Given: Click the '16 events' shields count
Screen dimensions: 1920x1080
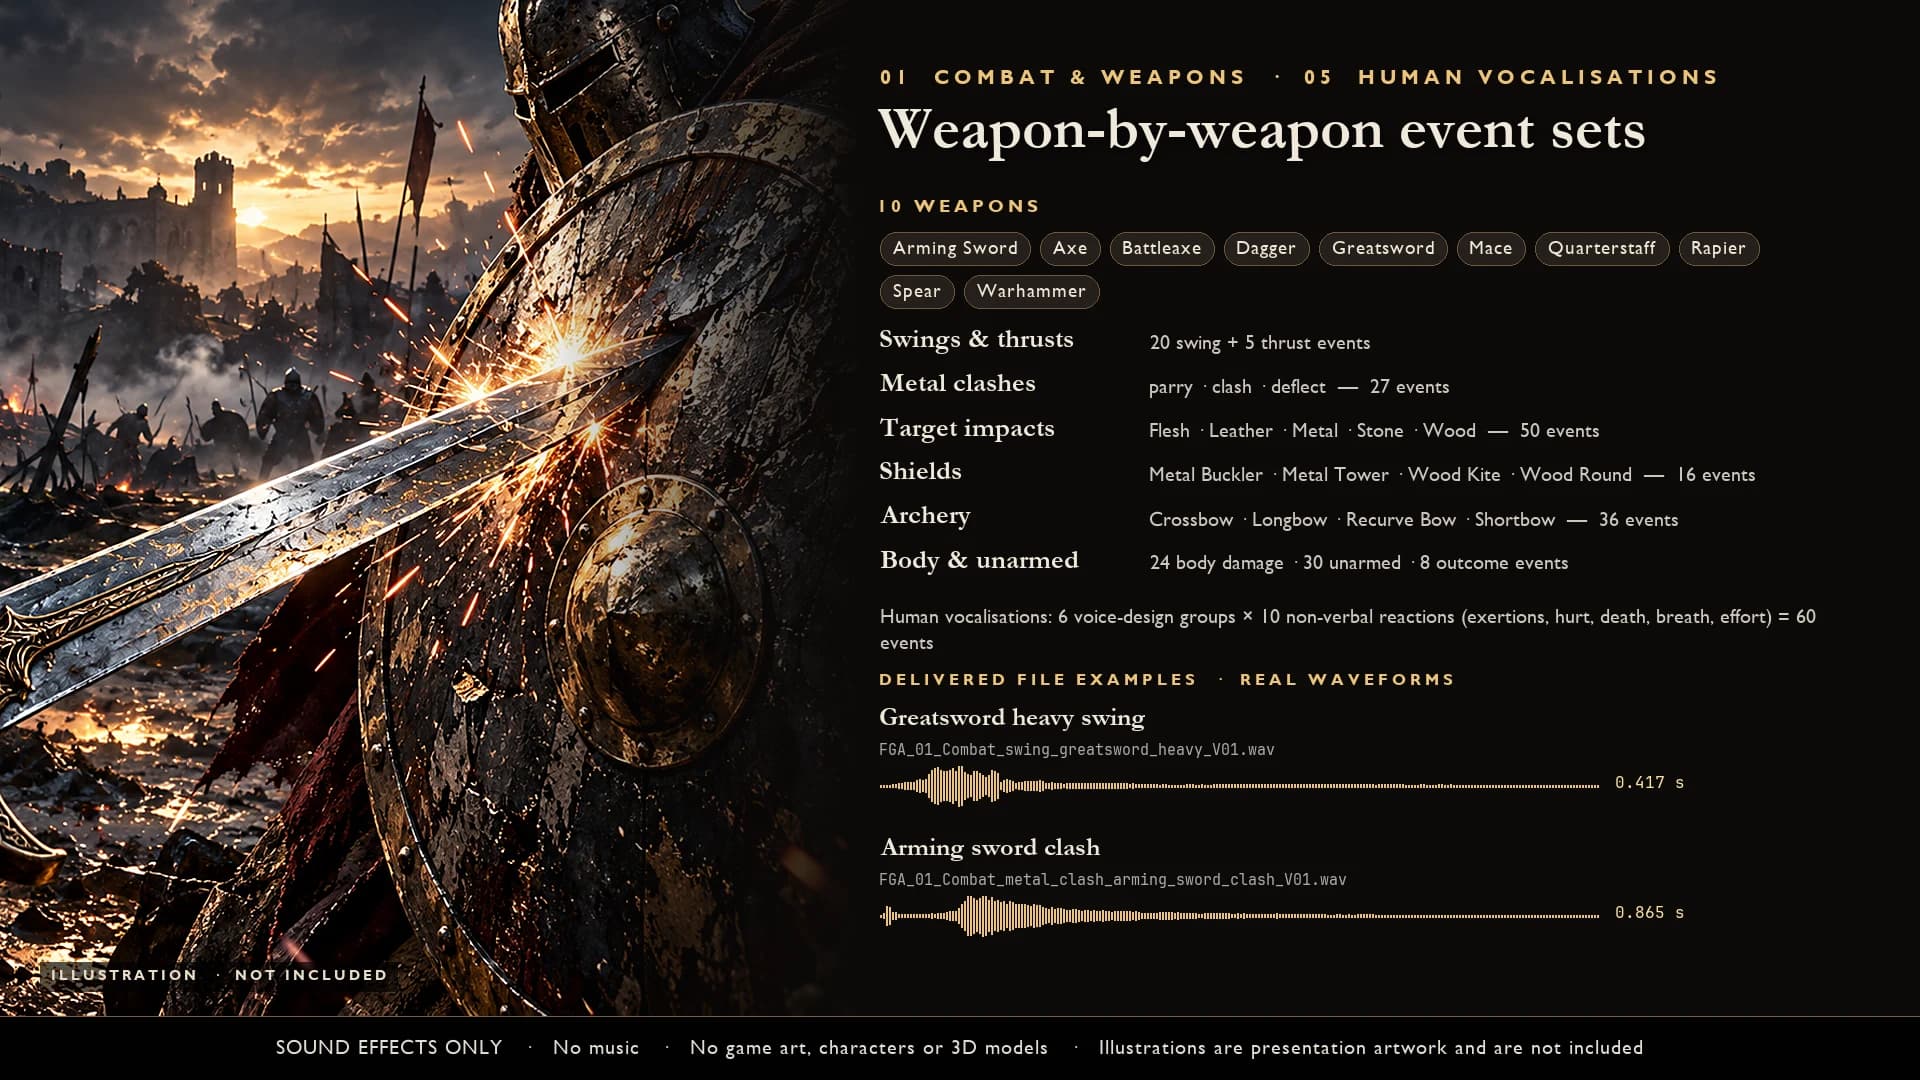Looking at the screenshot, I should (x=1716, y=475).
